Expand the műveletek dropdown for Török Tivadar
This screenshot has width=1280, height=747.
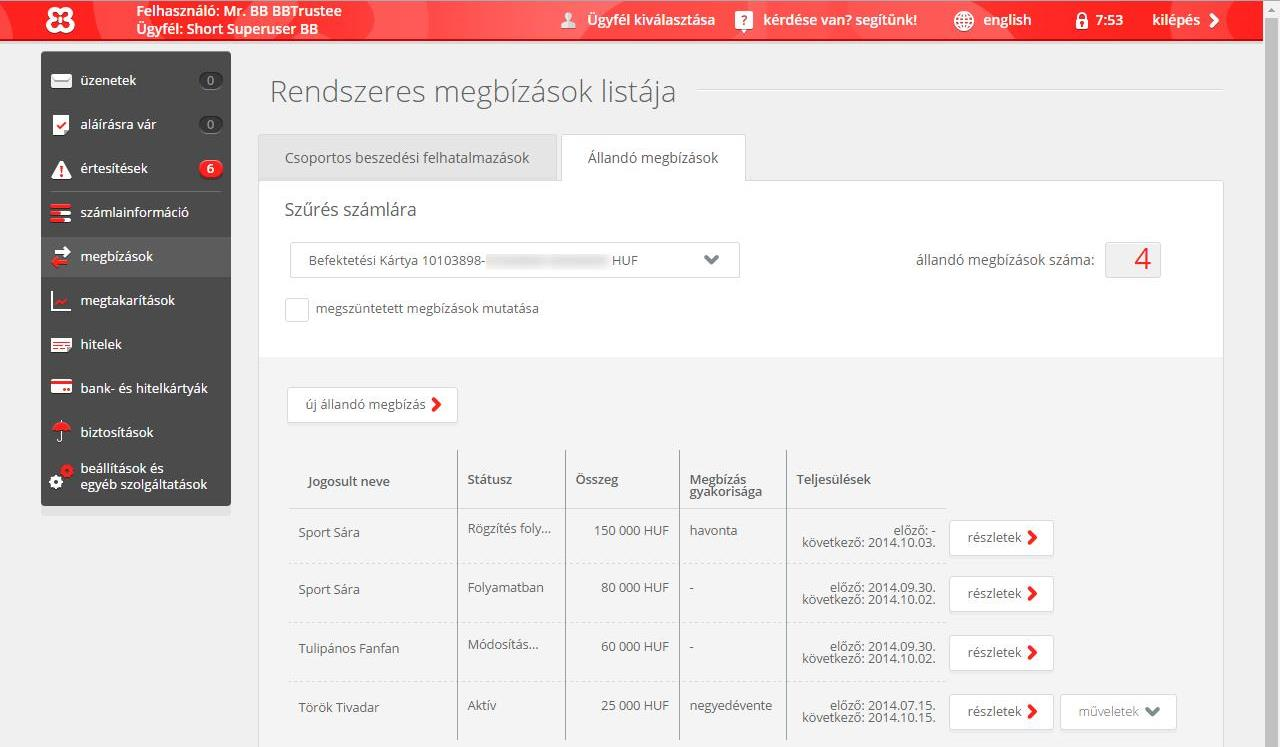coord(1118,712)
